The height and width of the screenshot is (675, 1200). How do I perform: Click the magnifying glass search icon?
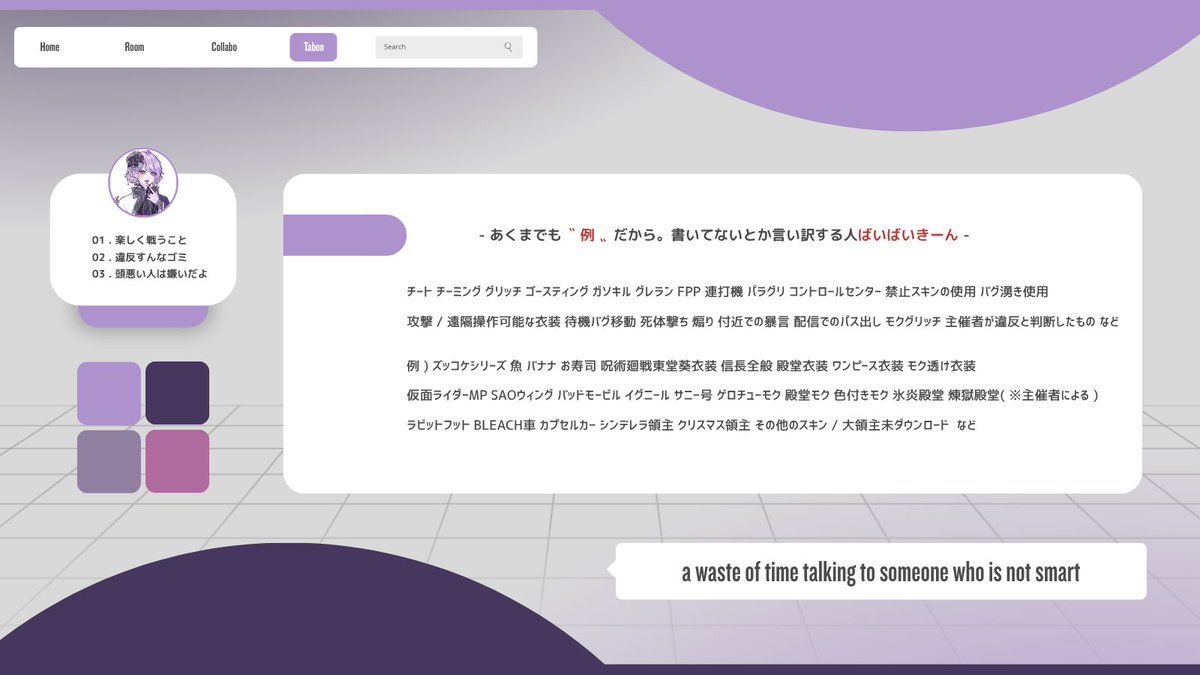508,47
